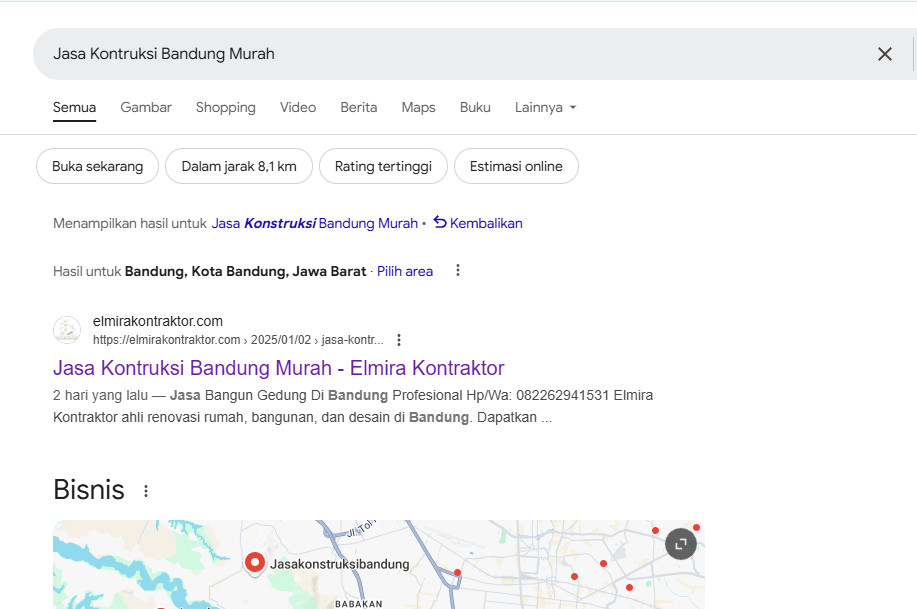The image size is (917, 609).
Task: Switch to the Gambar tab
Action: point(146,108)
